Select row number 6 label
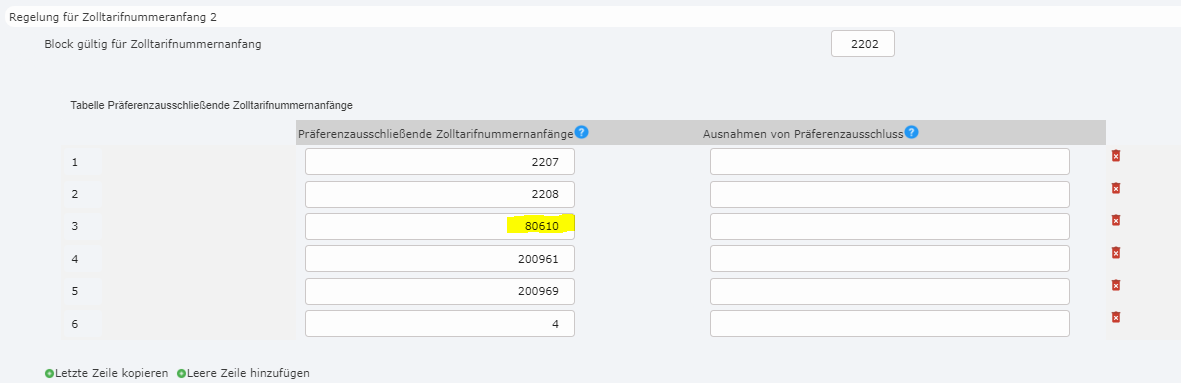Viewport: 1181px width, 383px height. pyautogui.click(x=74, y=324)
